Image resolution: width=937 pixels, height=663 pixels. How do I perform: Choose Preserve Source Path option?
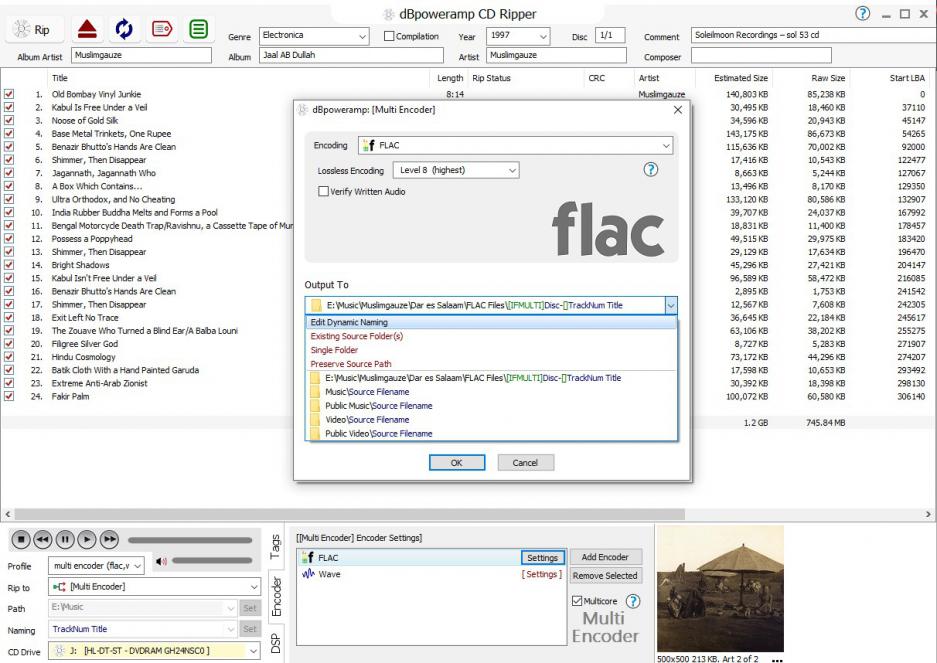tap(350, 364)
